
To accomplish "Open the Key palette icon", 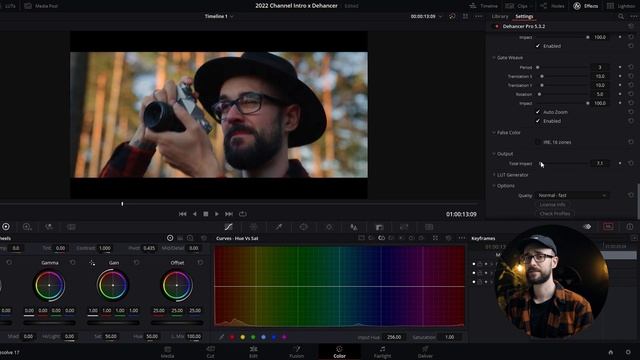I will point(379,227).
